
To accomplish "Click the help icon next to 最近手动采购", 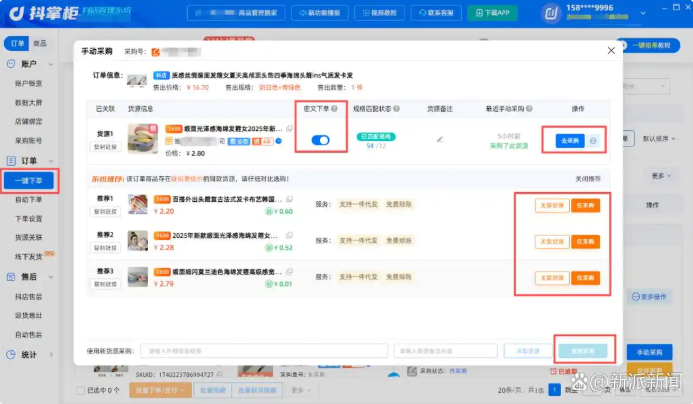I will pos(529,108).
